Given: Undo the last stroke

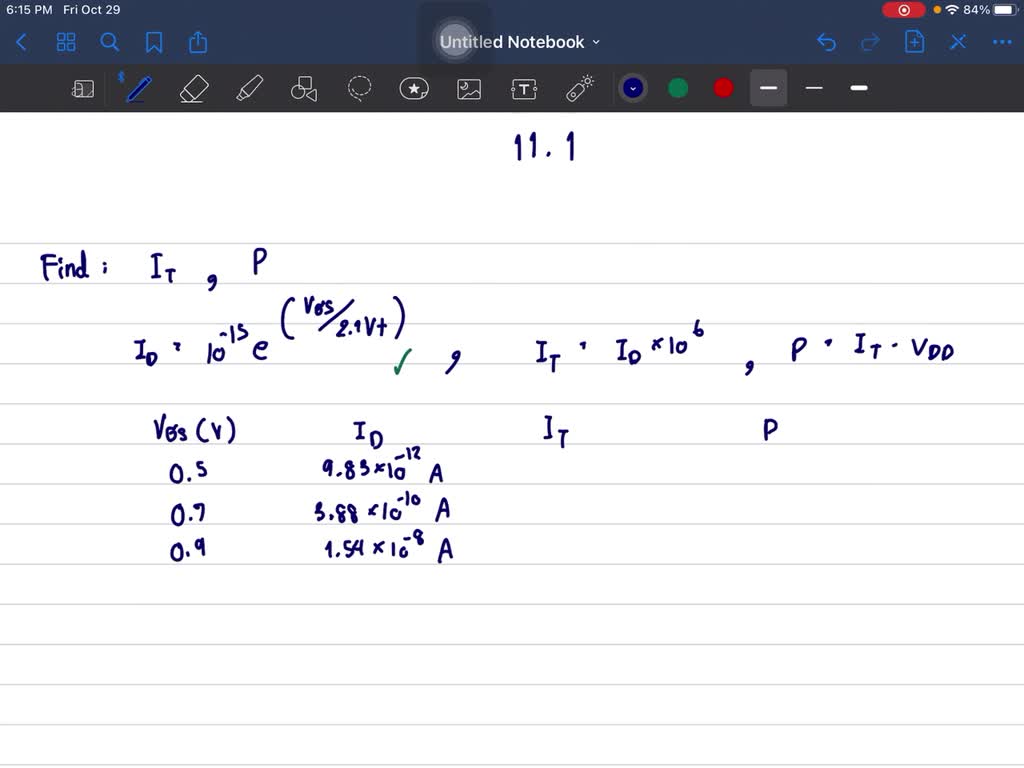Looking at the screenshot, I should 826,42.
